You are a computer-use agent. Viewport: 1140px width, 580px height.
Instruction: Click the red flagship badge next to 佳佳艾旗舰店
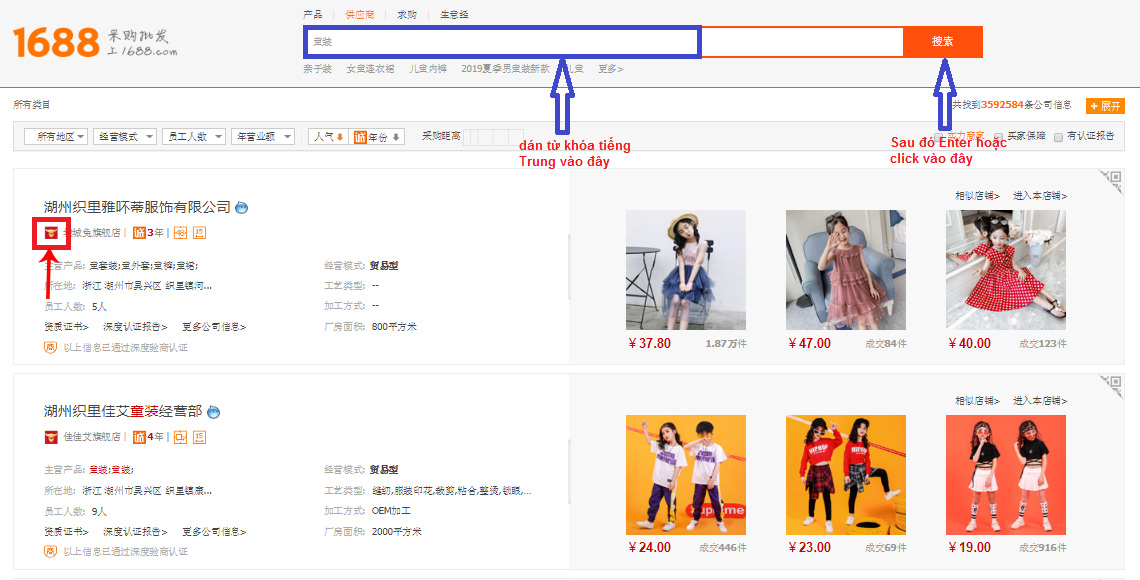[51, 437]
